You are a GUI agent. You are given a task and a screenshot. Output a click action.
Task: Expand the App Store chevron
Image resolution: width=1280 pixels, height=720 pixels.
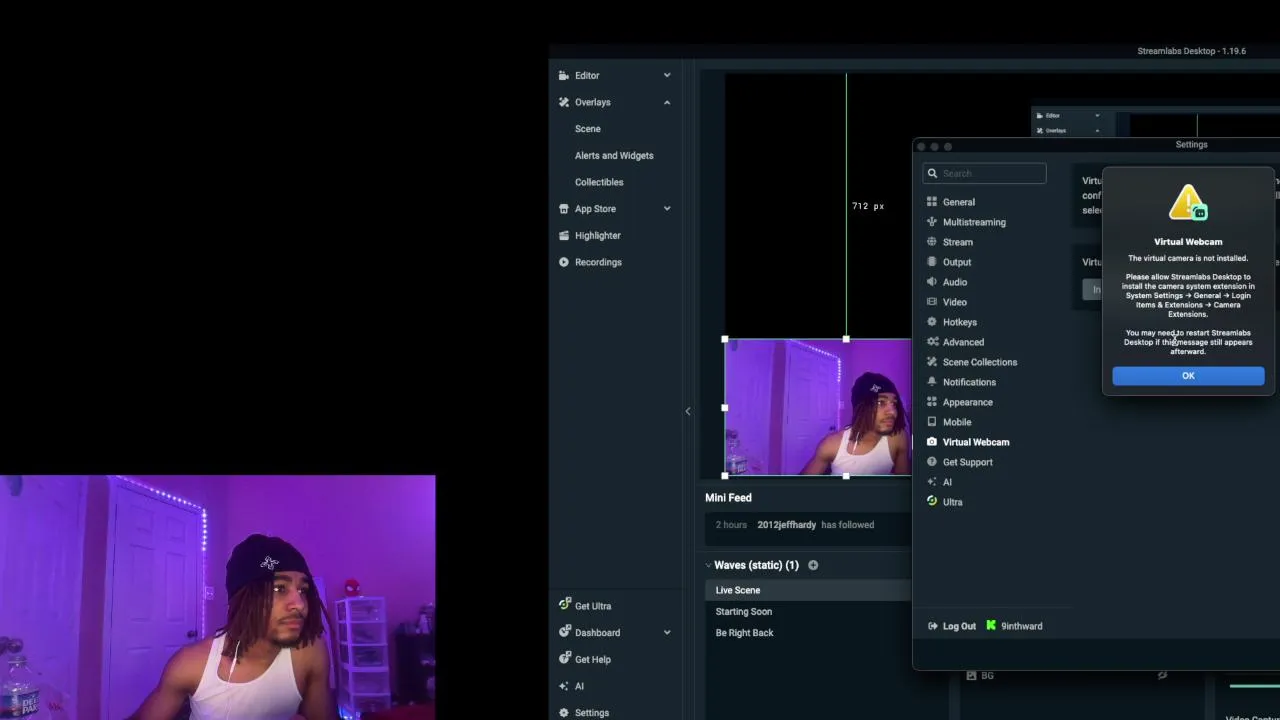667,209
